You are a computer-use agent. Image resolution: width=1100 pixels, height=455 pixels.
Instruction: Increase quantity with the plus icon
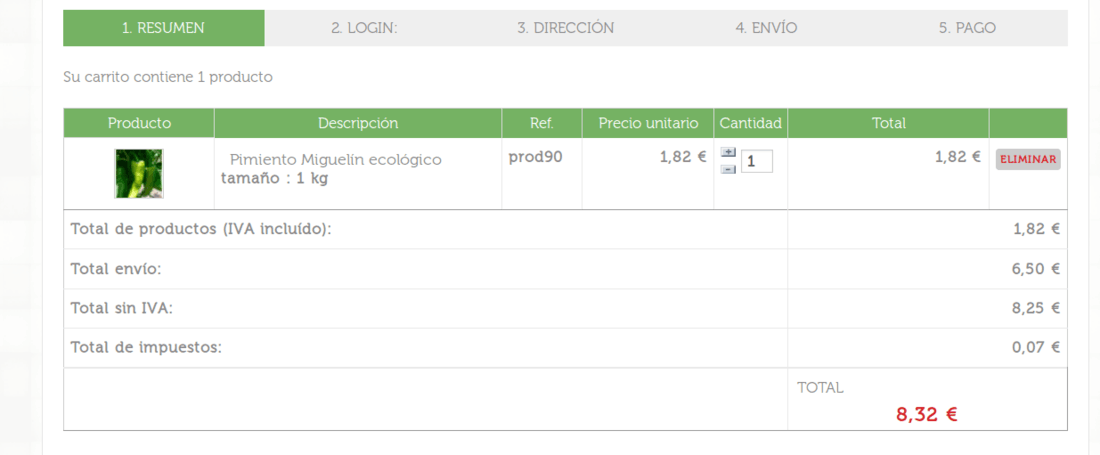pos(729,152)
